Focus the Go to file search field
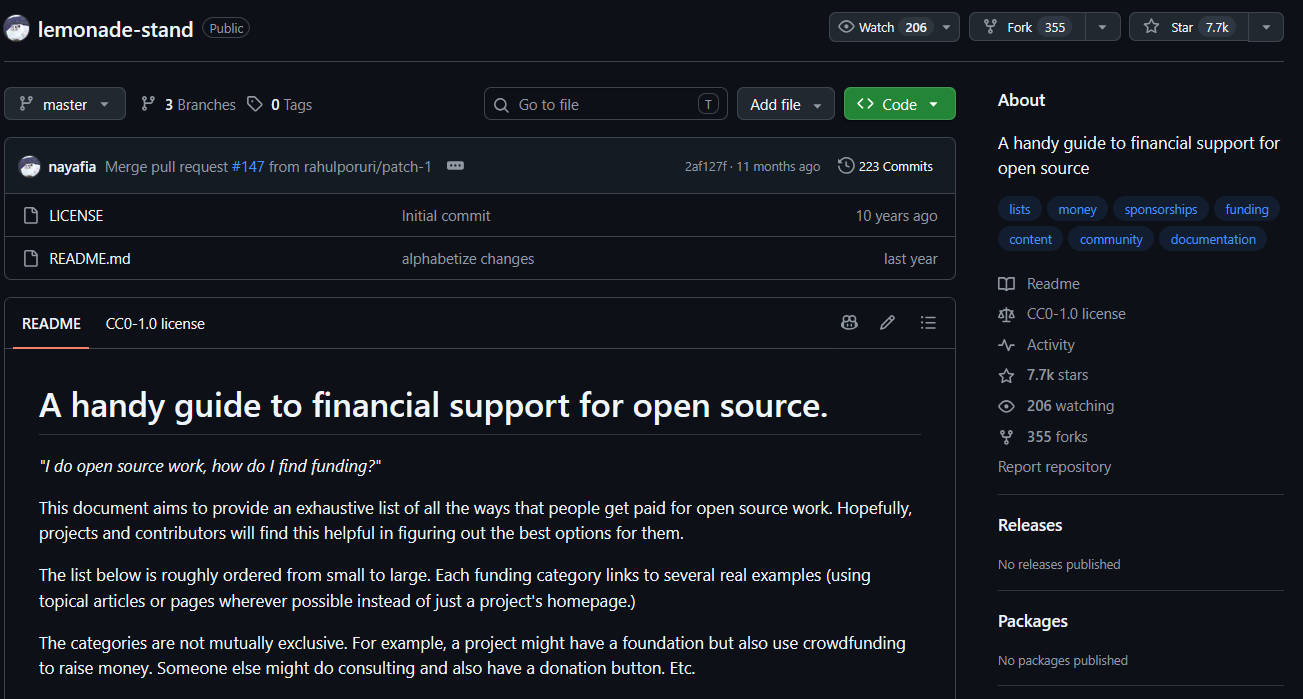This screenshot has height=699, width=1303. (606, 104)
